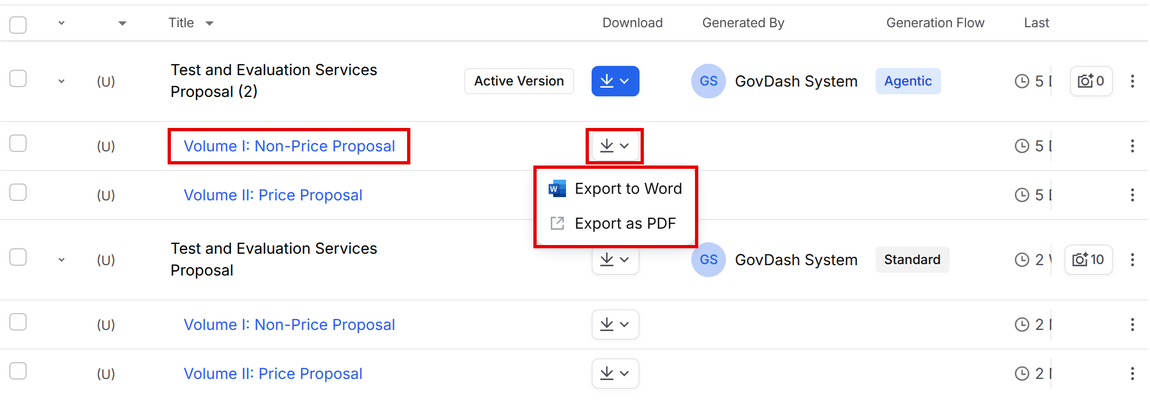Click the Standard generation flow badge
Viewport: 1150px width, 410px height.
tap(912, 260)
